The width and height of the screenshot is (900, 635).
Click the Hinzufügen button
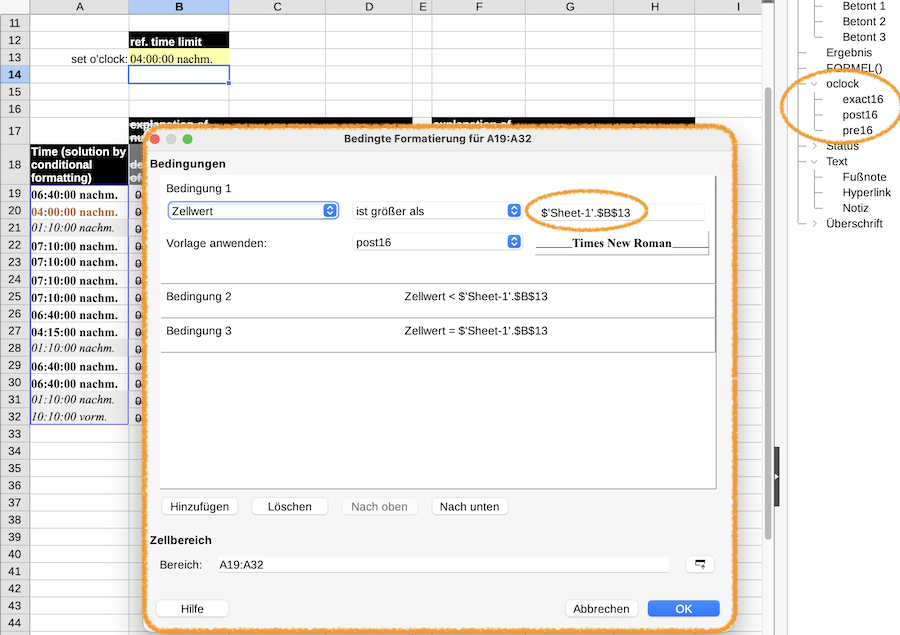[x=200, y=506]
